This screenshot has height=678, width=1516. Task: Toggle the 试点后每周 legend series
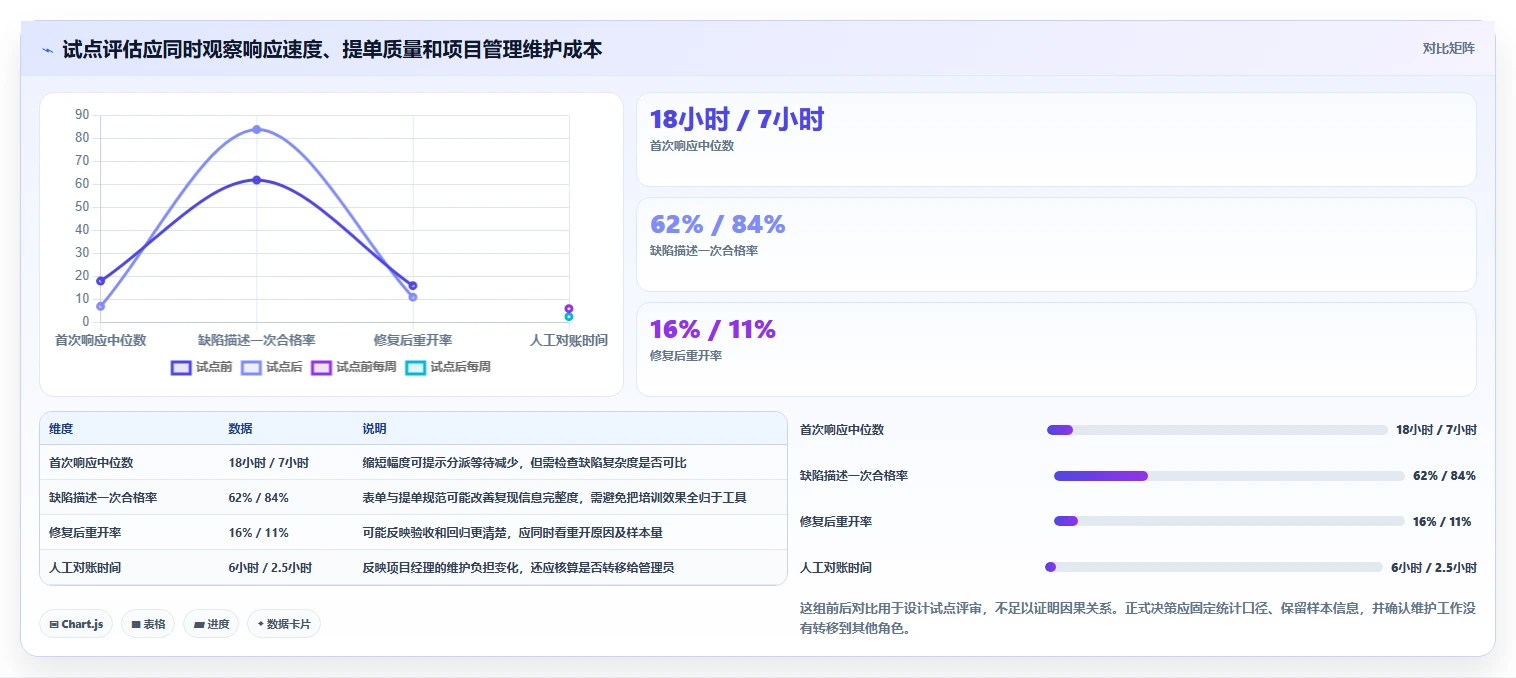448,367
